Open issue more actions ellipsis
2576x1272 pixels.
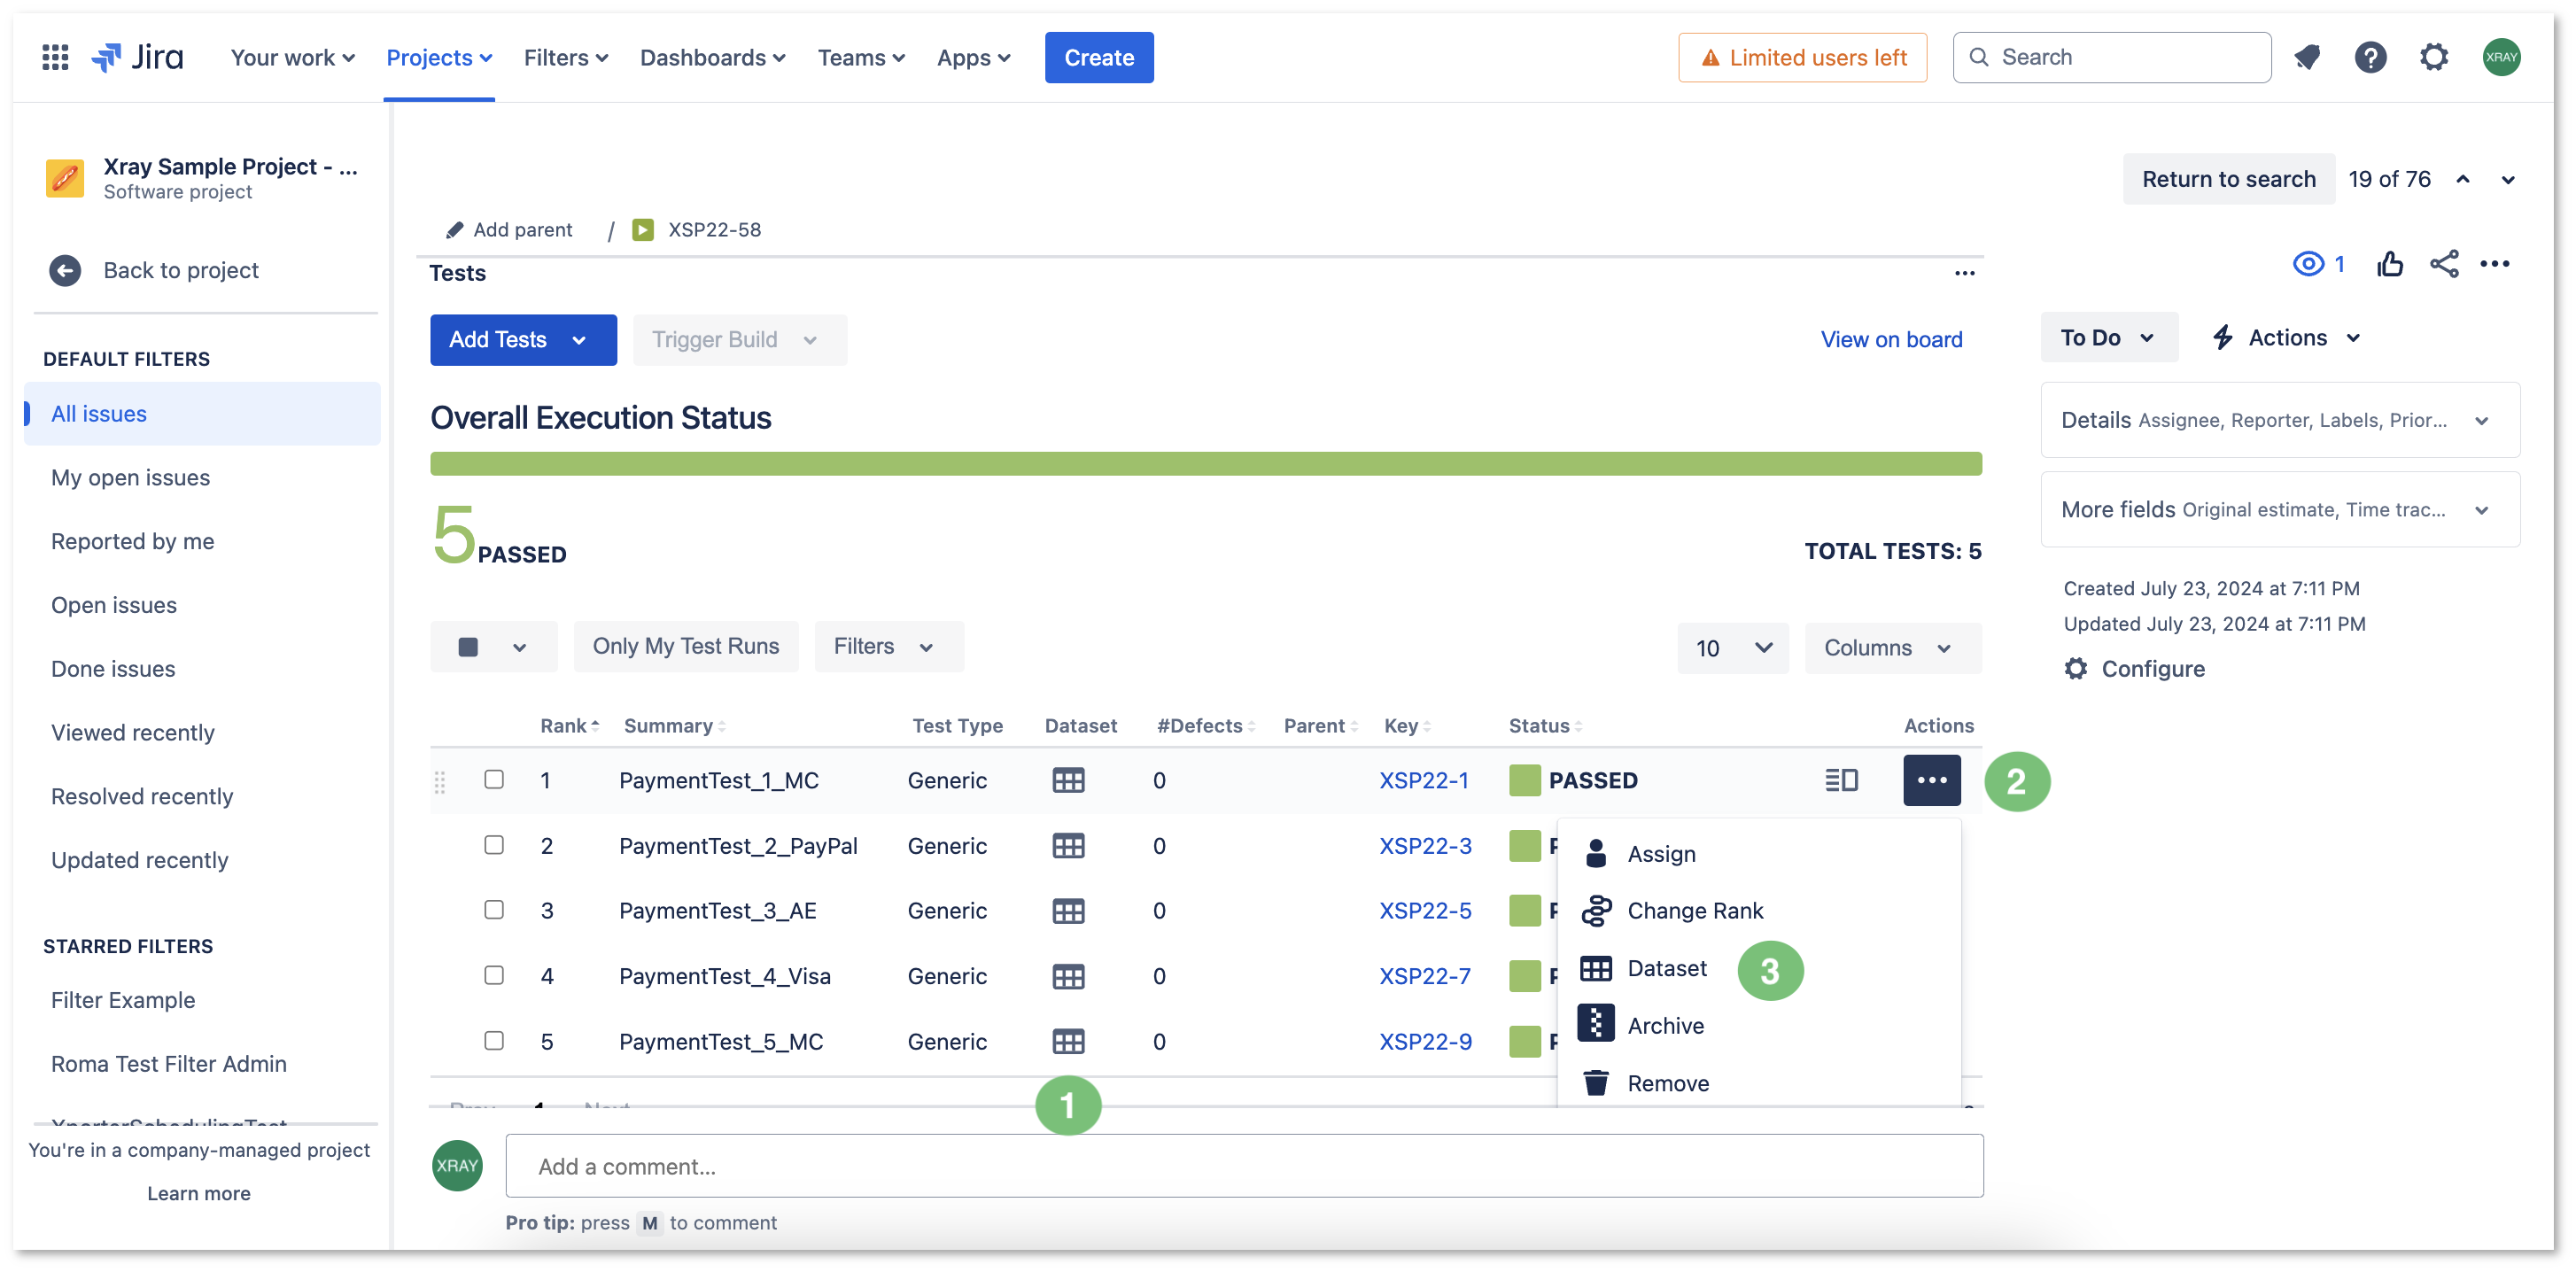(x=2495, y=264)
